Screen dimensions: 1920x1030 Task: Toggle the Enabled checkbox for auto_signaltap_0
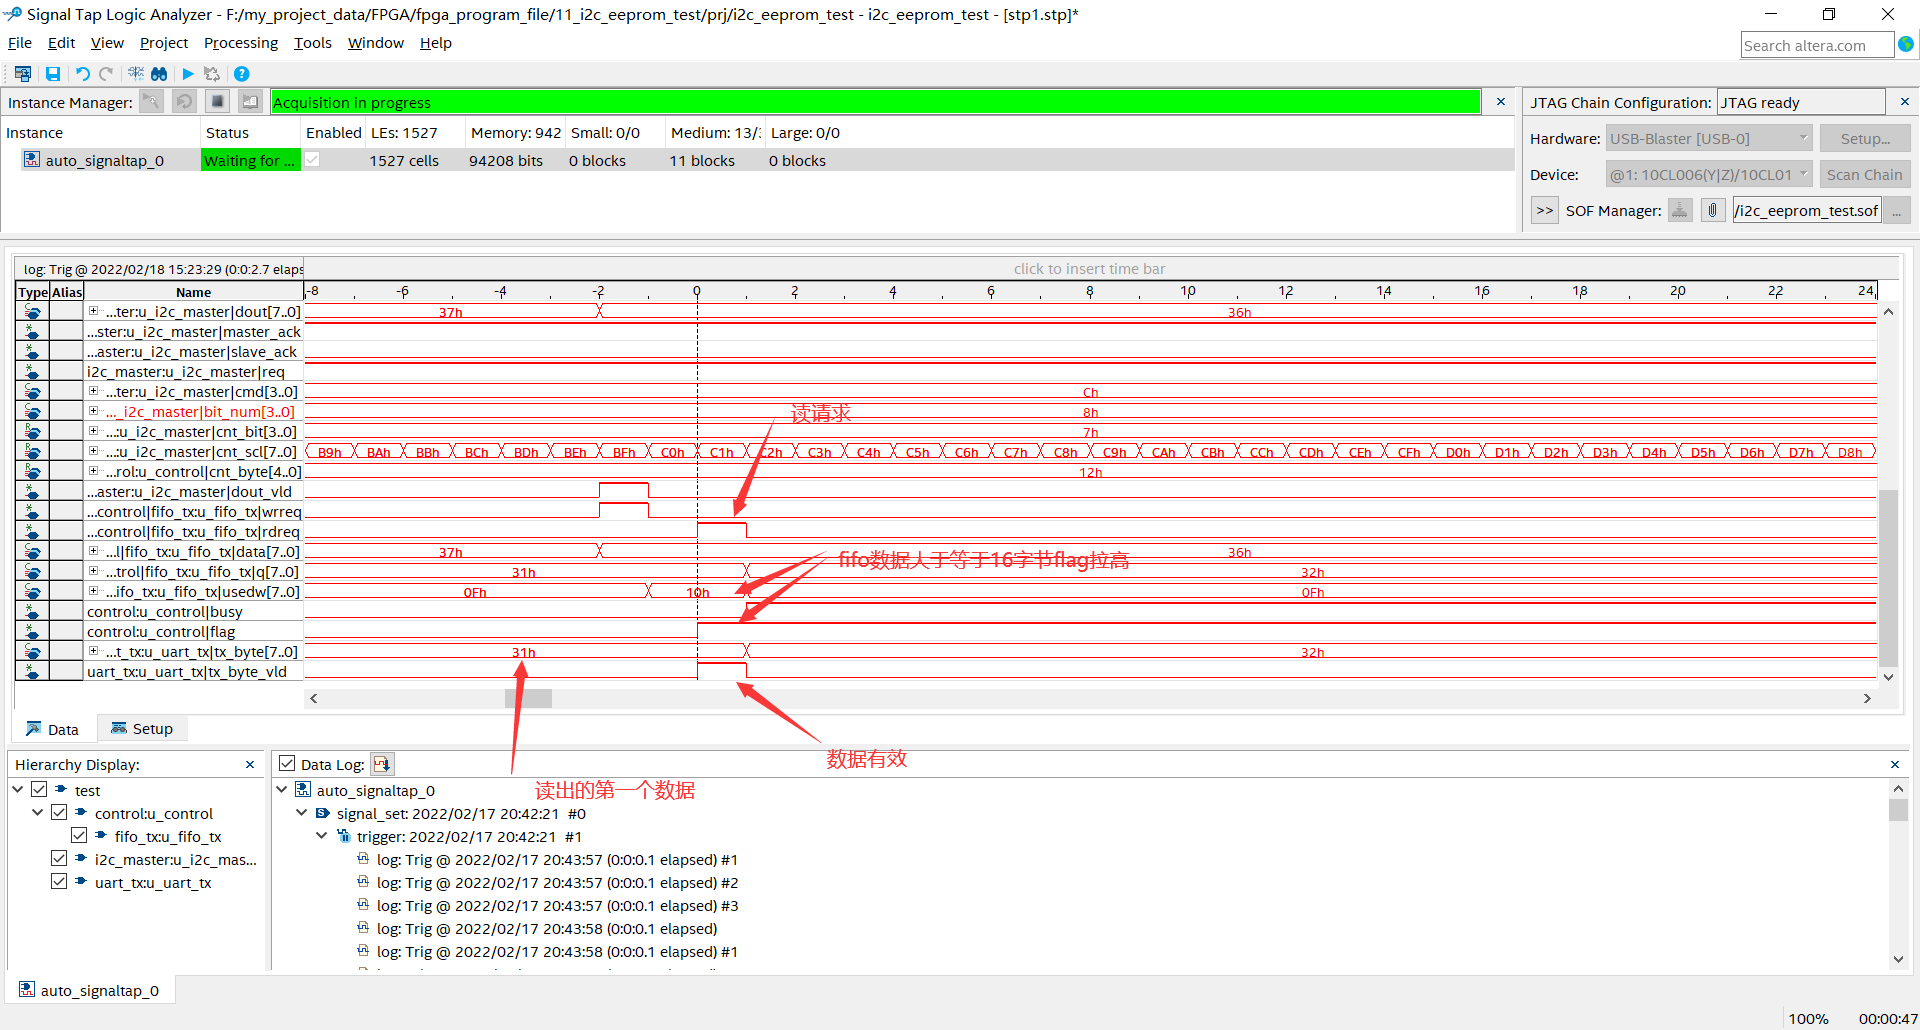click(312, 159)
